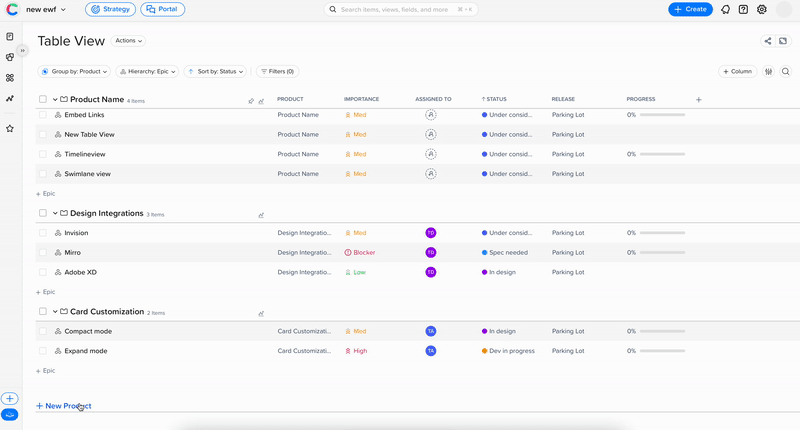Click the favorites star in the sidebar
The width and height of the screenshot is (800, 430).
coord(10,128)
